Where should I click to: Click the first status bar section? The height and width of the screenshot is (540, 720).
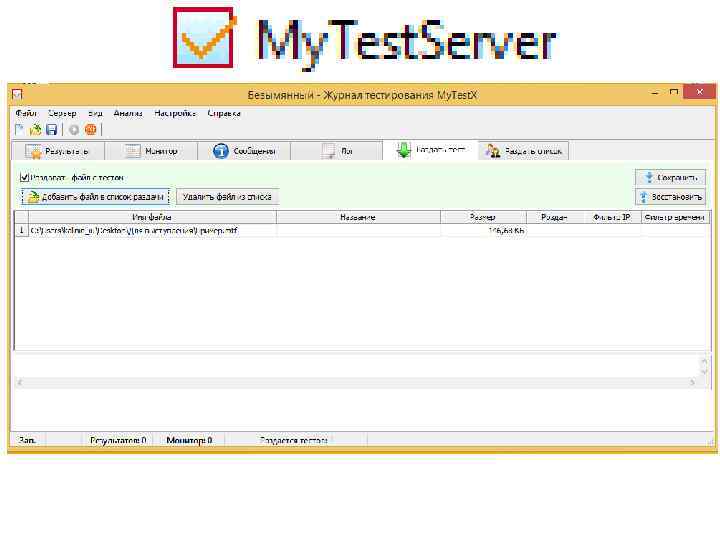point(28,440)
